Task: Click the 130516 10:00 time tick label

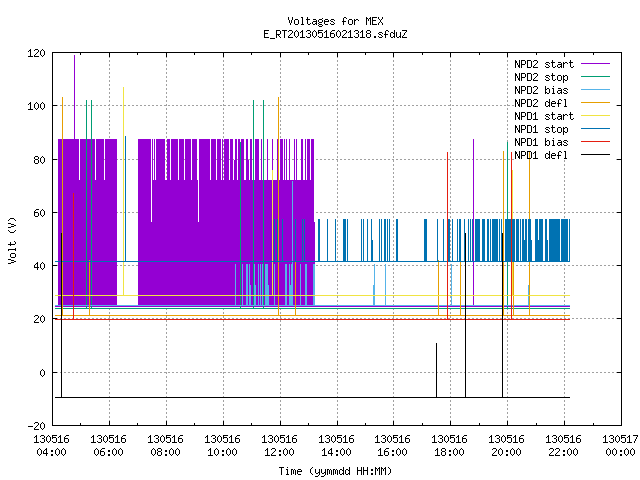Action: (222, 446)
